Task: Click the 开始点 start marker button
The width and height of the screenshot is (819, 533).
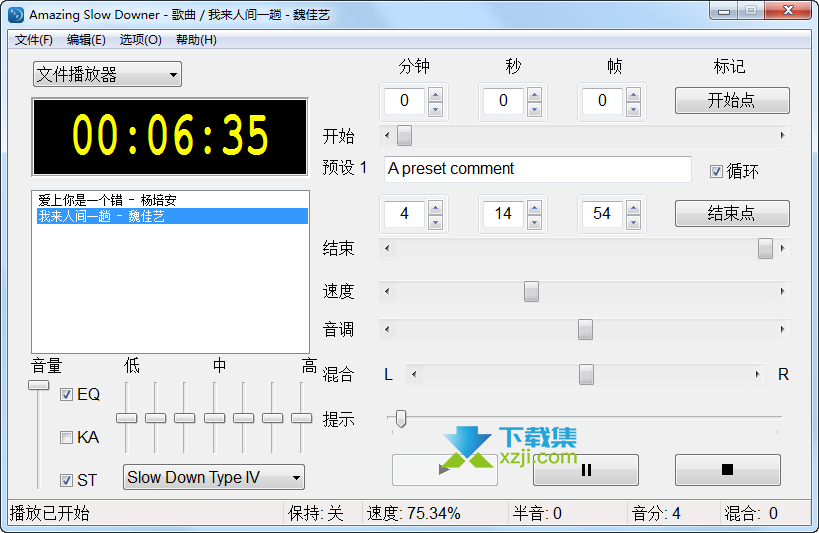Action: pos(732,100)
